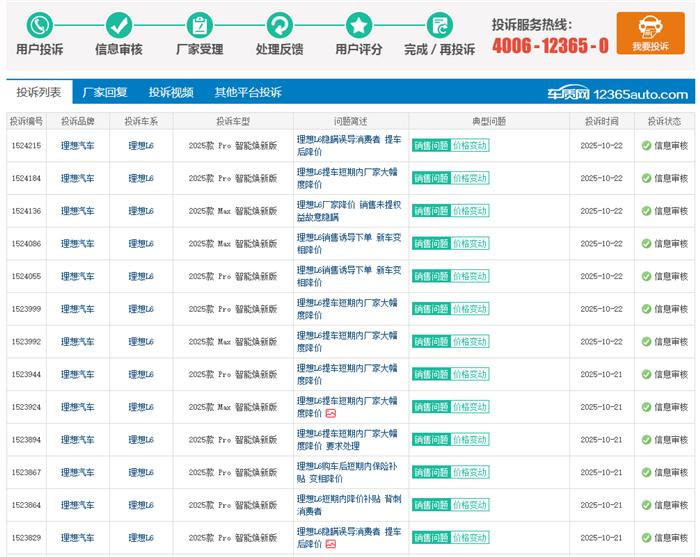Click the 厂家受理 clipboard icon
The image size is (700, 557).
[199, 25]
